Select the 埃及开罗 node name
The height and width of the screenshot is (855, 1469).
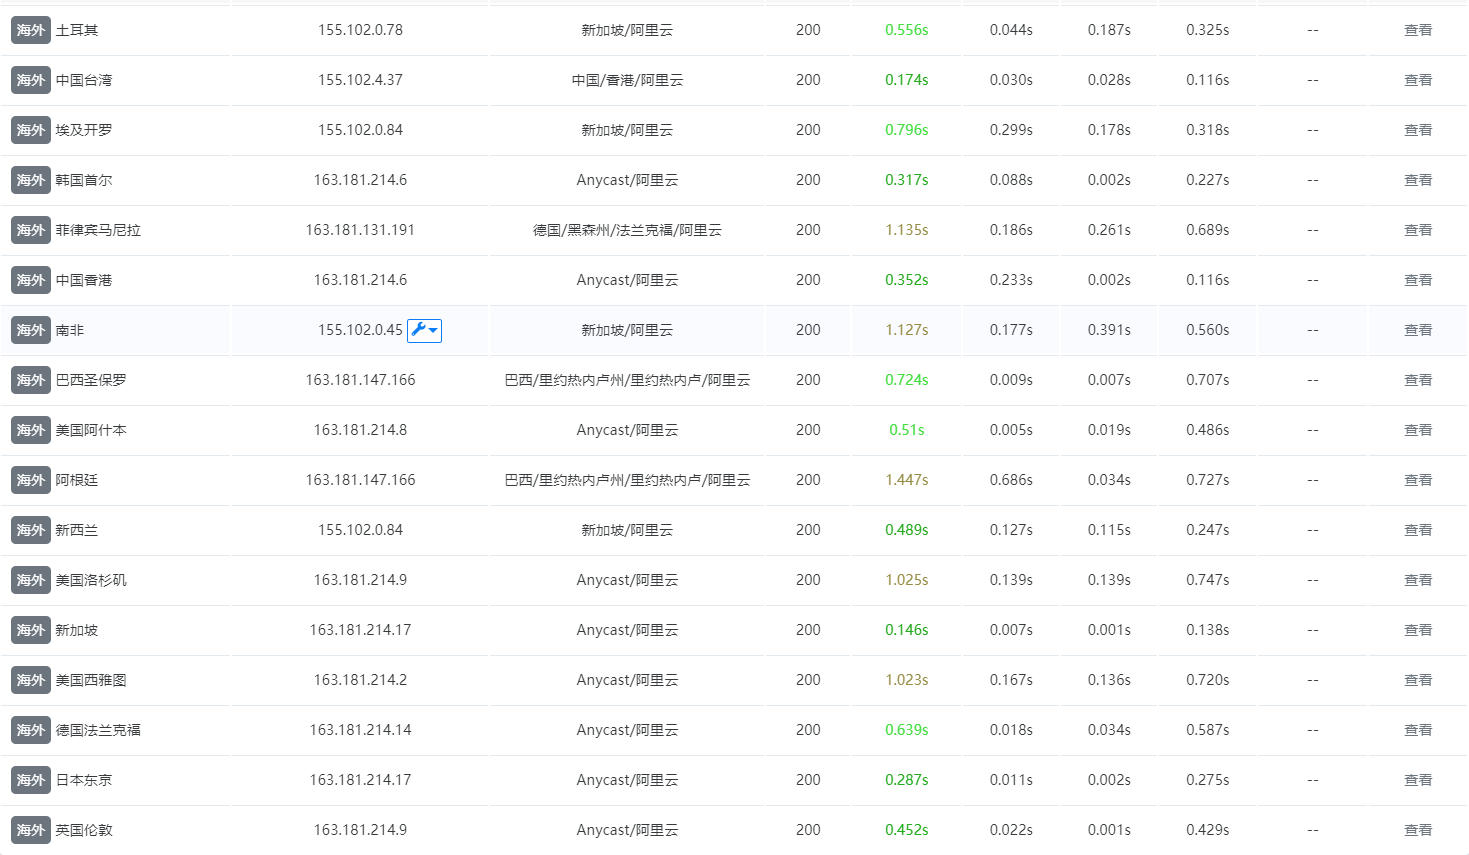point(84,130)
